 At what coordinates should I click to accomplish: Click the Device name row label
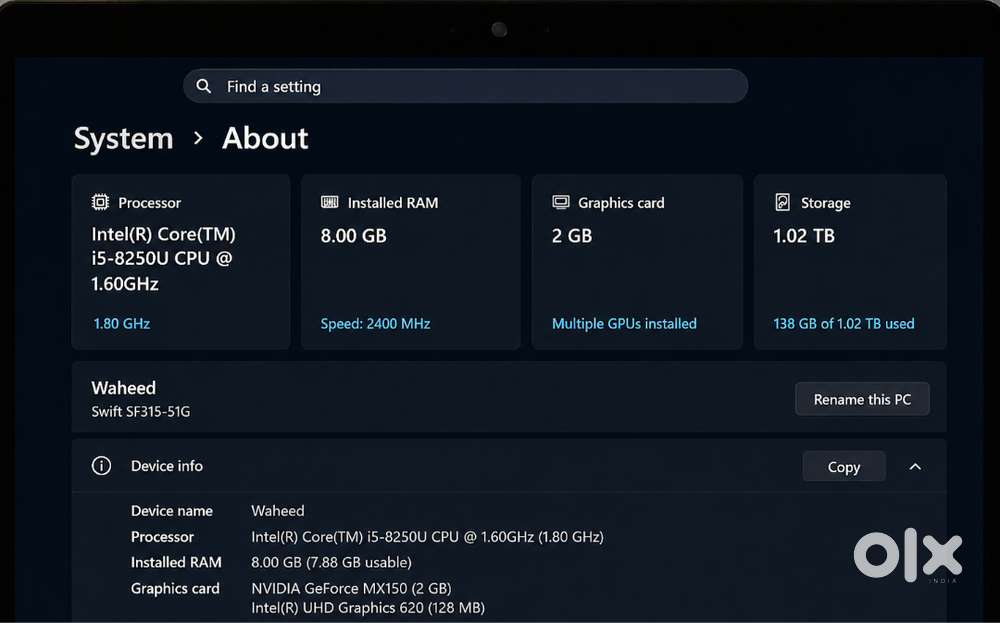[172, 511]
